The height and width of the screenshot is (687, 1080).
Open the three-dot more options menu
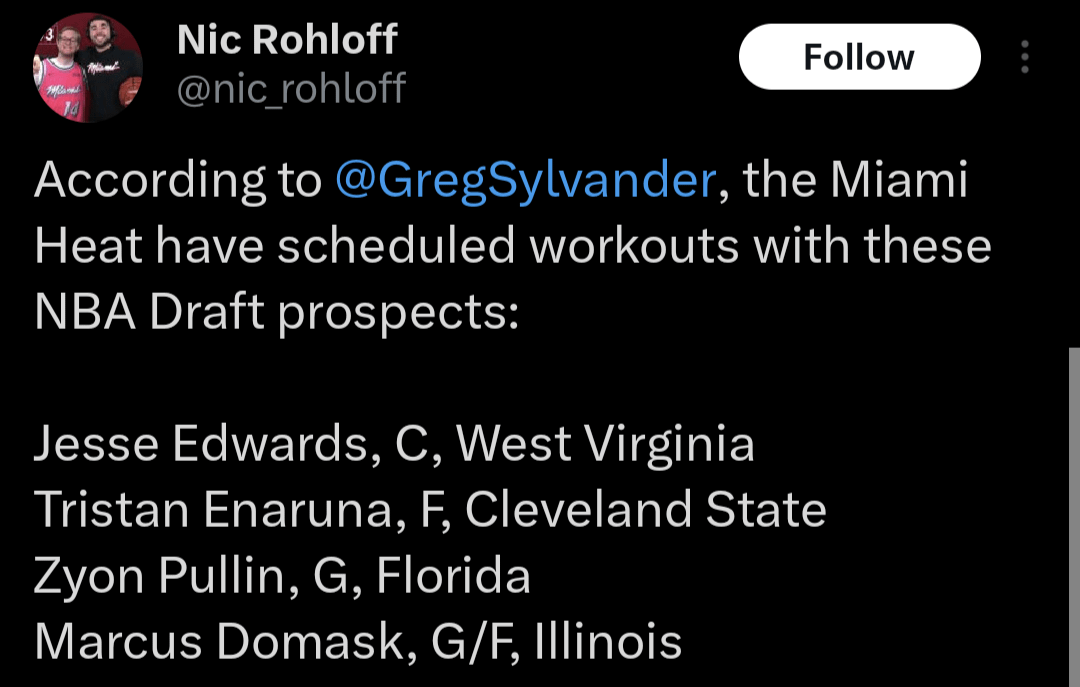1025,58
